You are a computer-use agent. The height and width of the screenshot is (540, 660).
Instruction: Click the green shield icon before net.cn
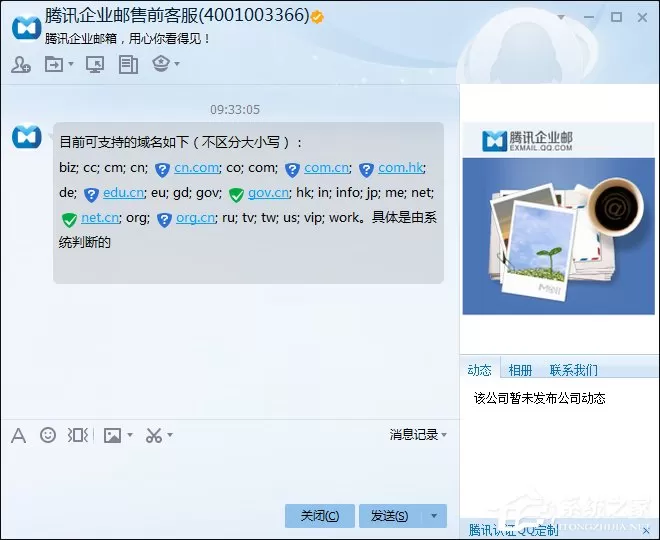click(x=69, y=220)
